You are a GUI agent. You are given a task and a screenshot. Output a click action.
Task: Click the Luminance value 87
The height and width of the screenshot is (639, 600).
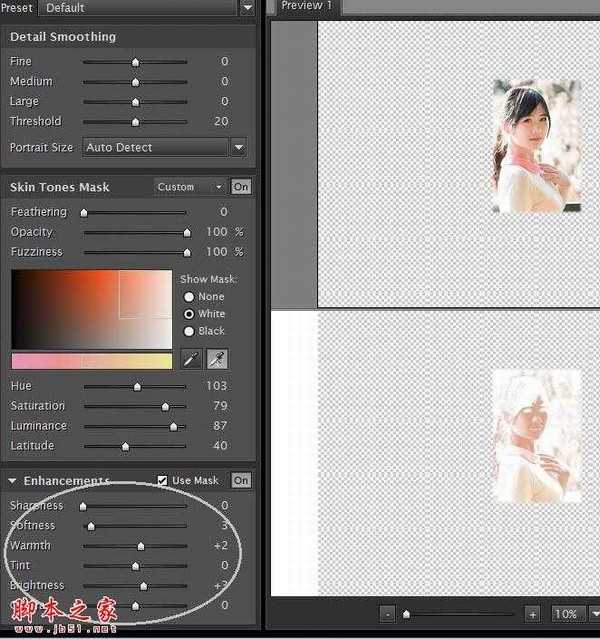220,425
